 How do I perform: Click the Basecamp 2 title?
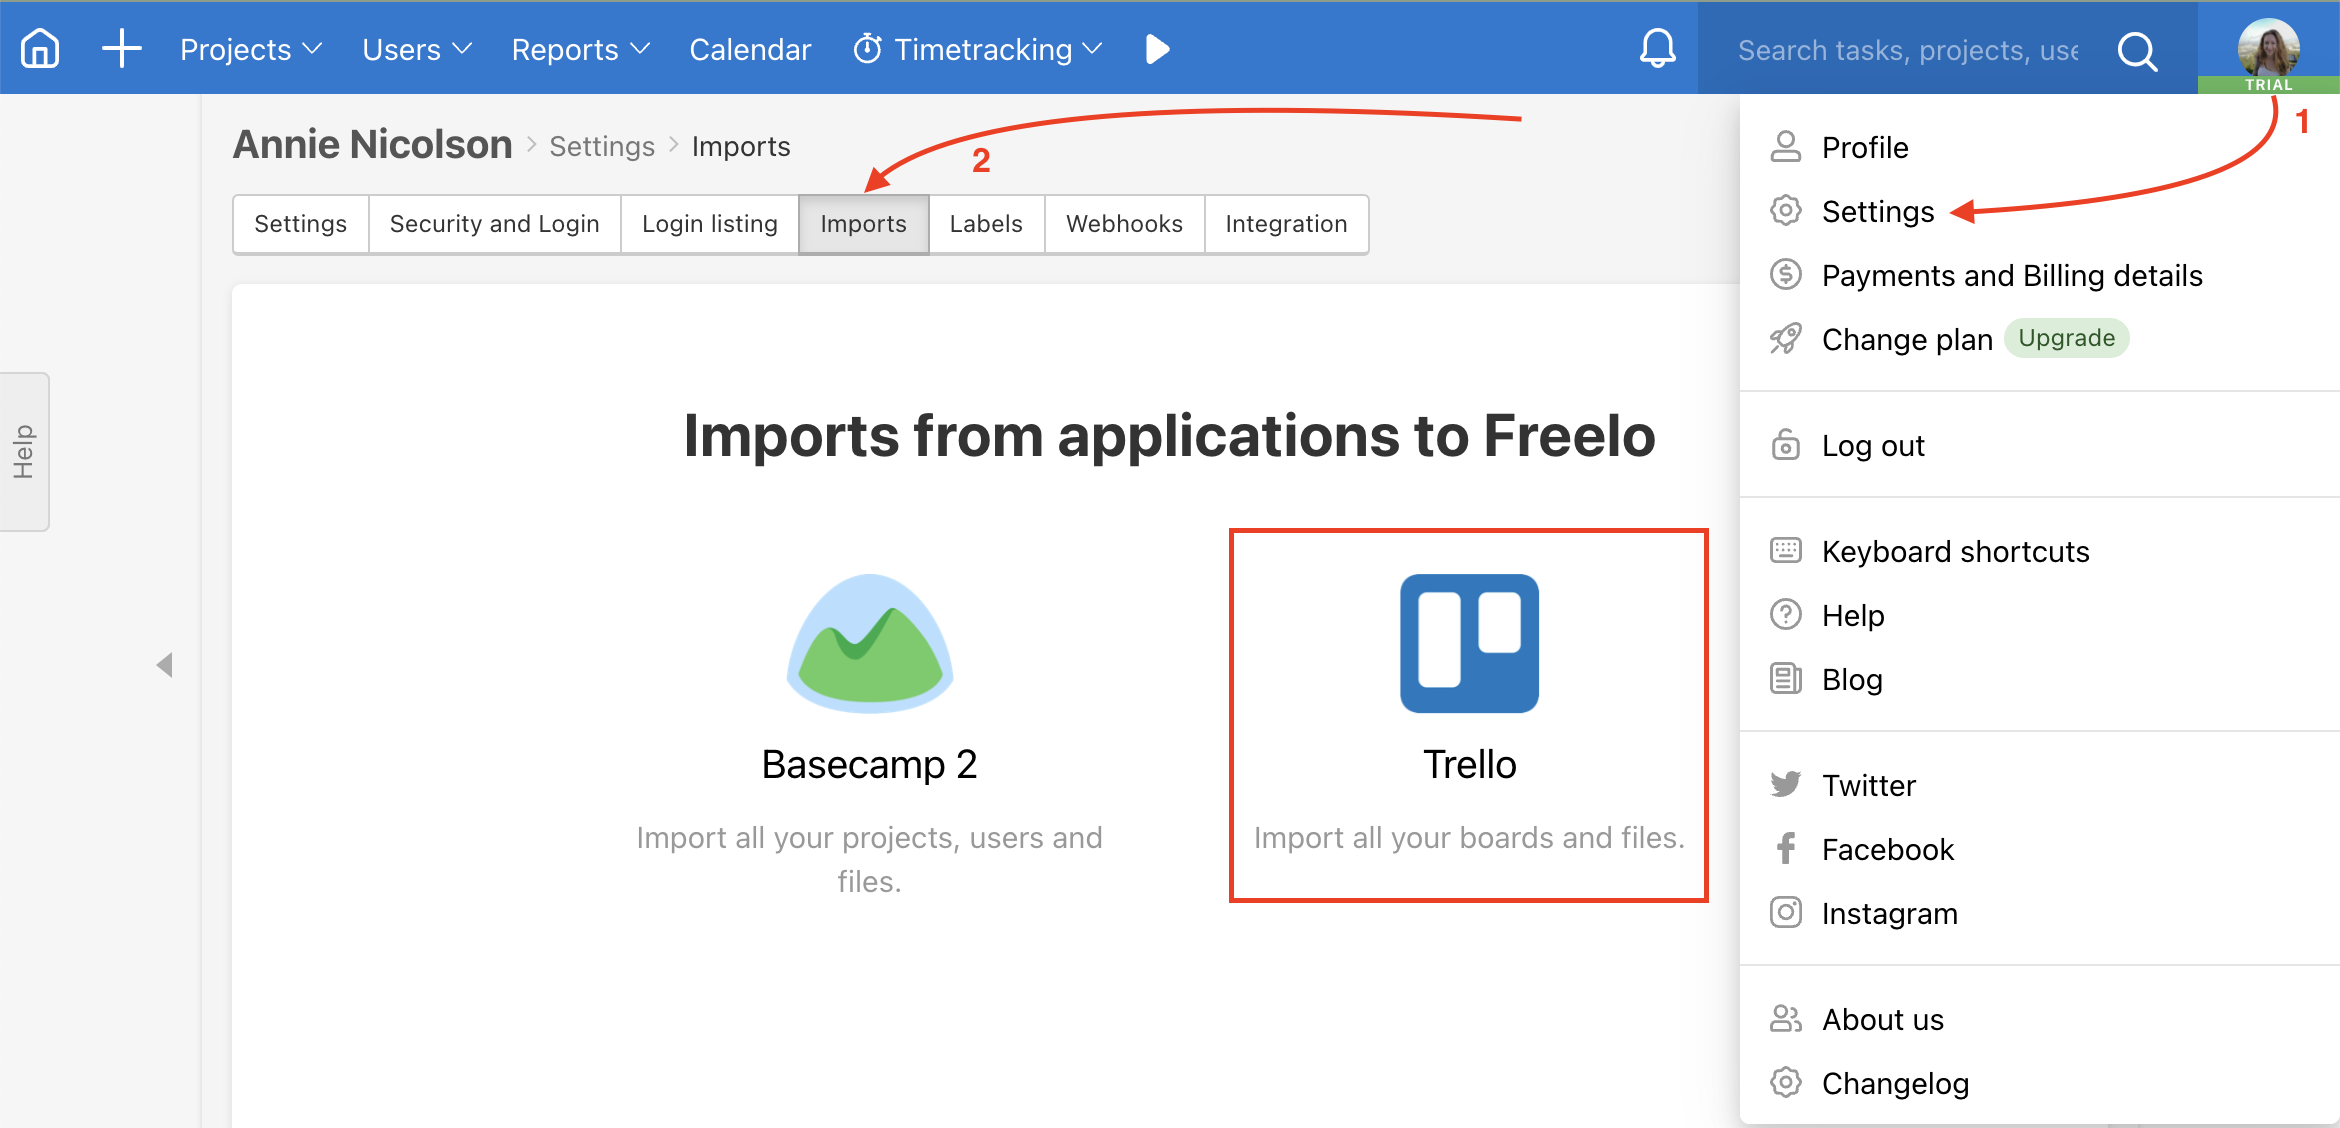(x=869, y=764)
